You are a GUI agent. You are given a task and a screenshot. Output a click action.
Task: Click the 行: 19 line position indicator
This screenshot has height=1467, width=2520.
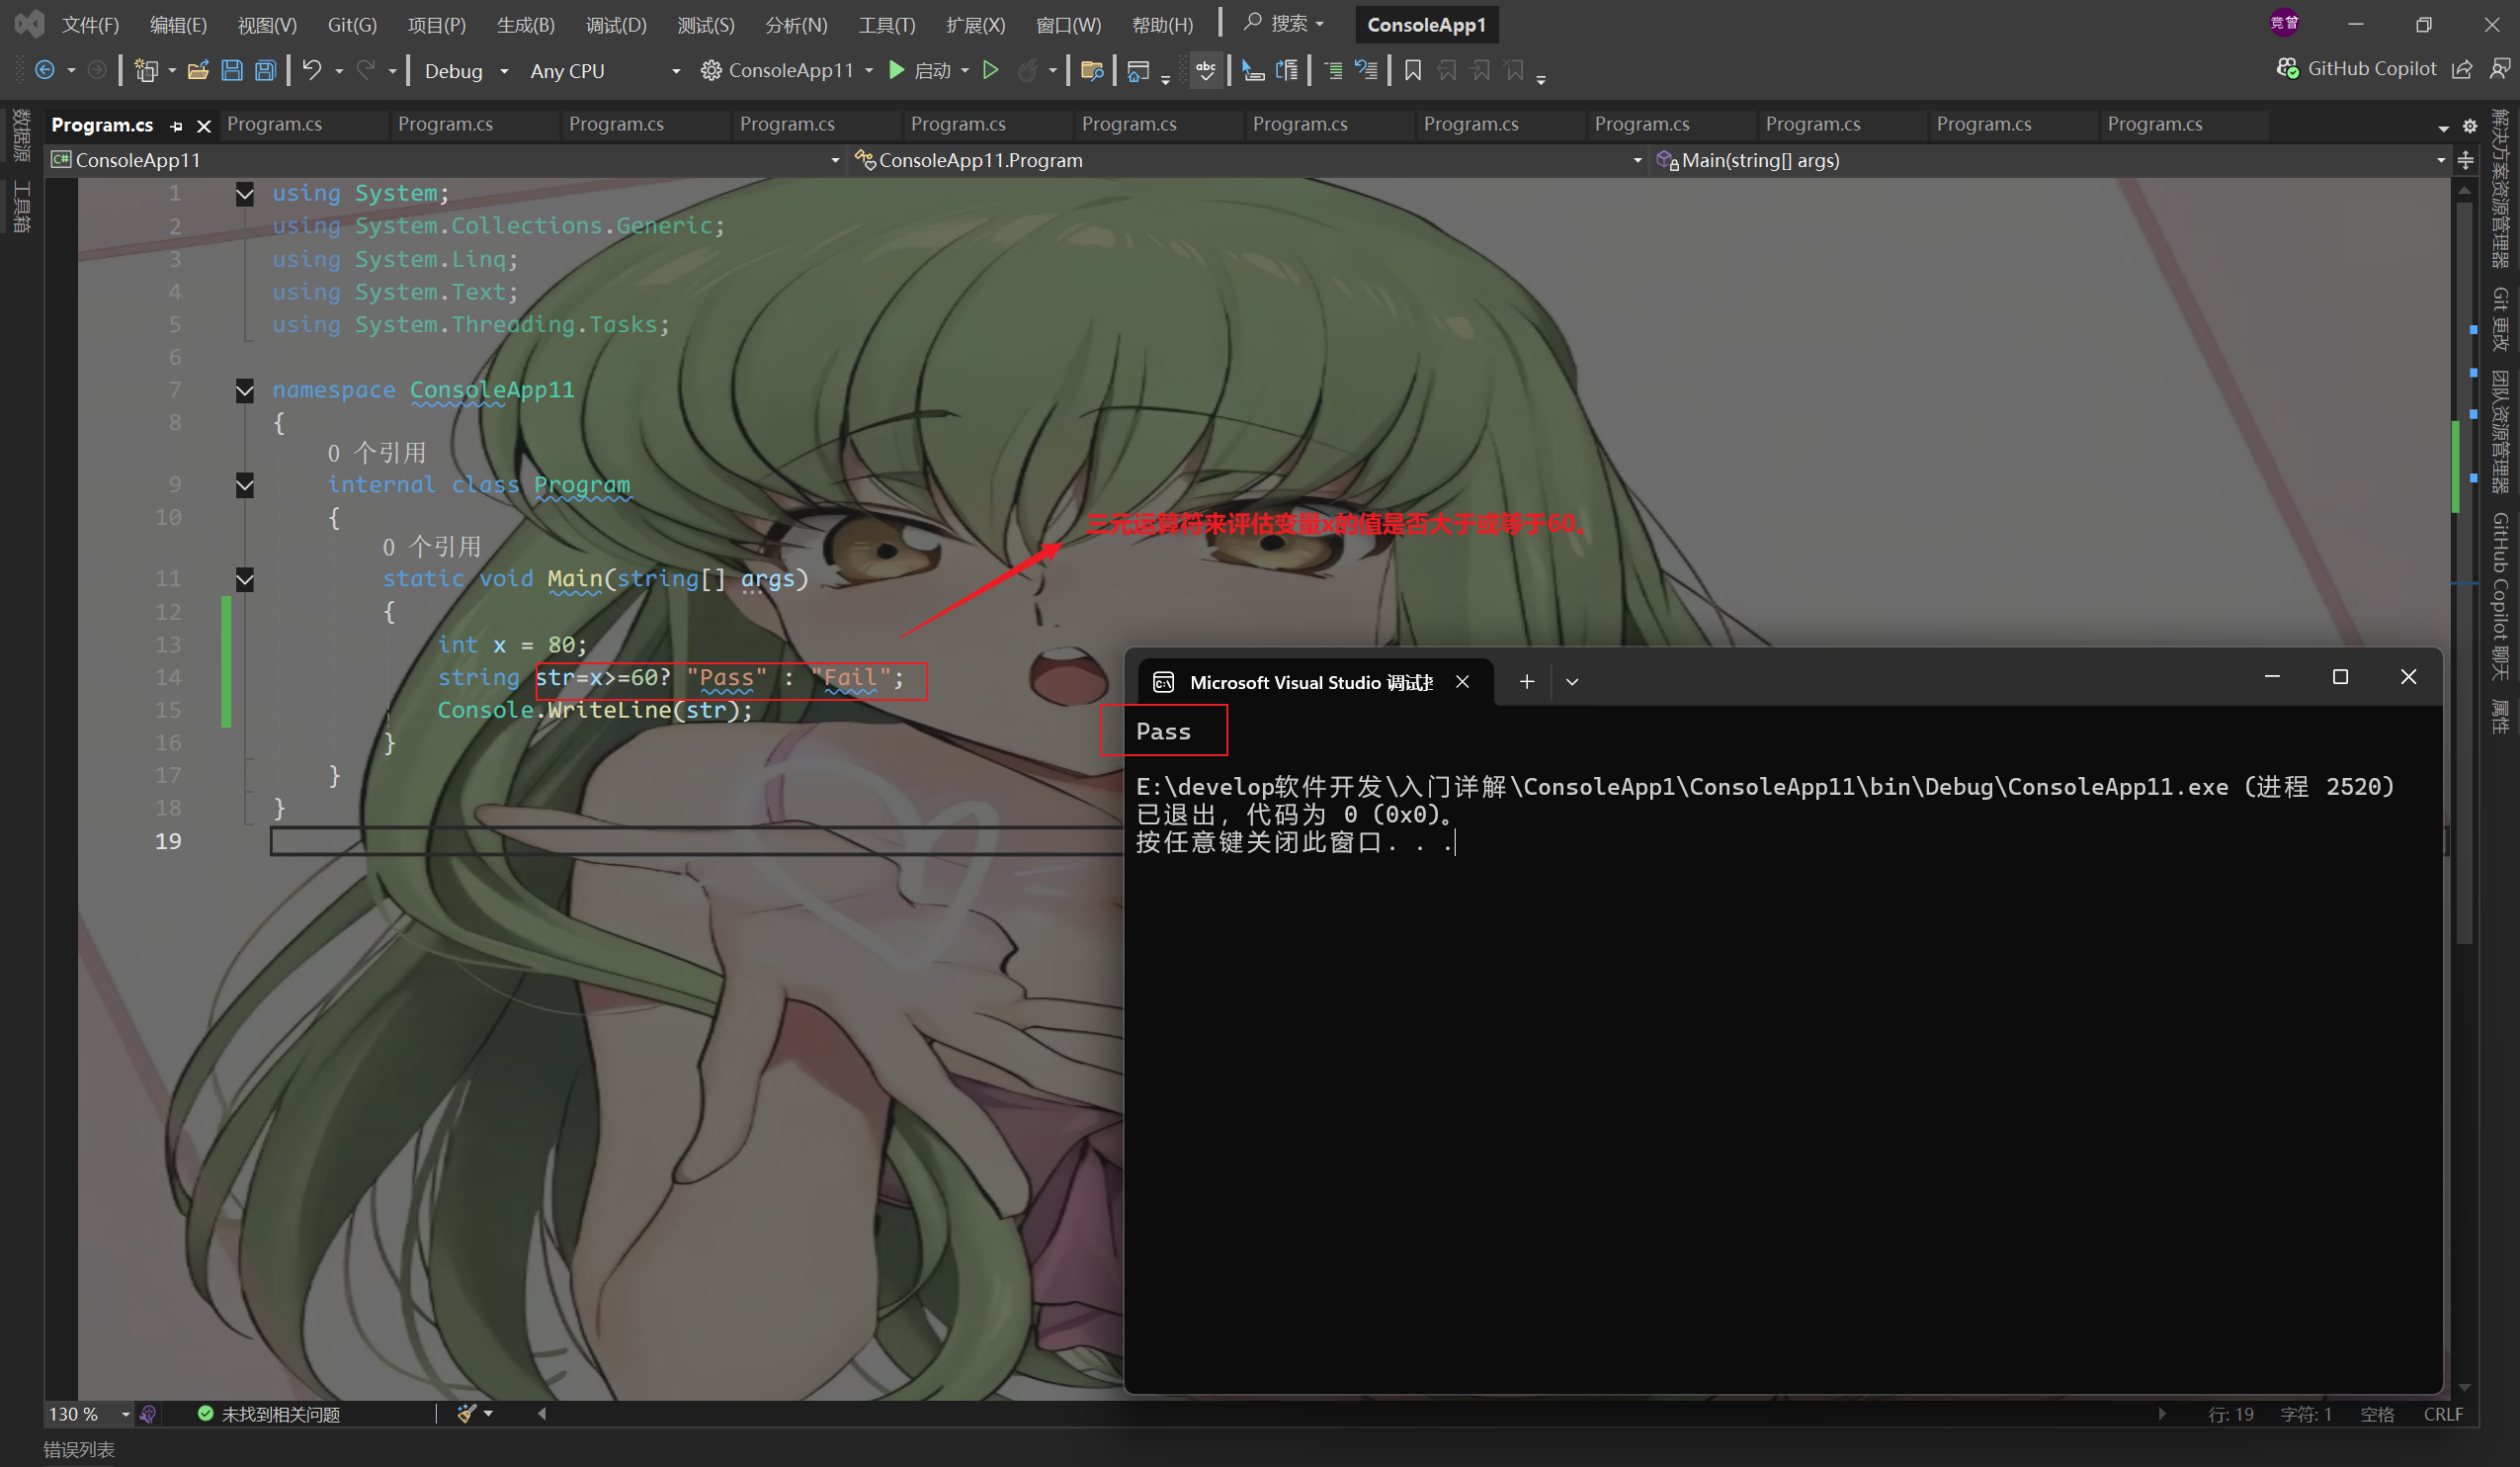click(x=2231, y=1414)
